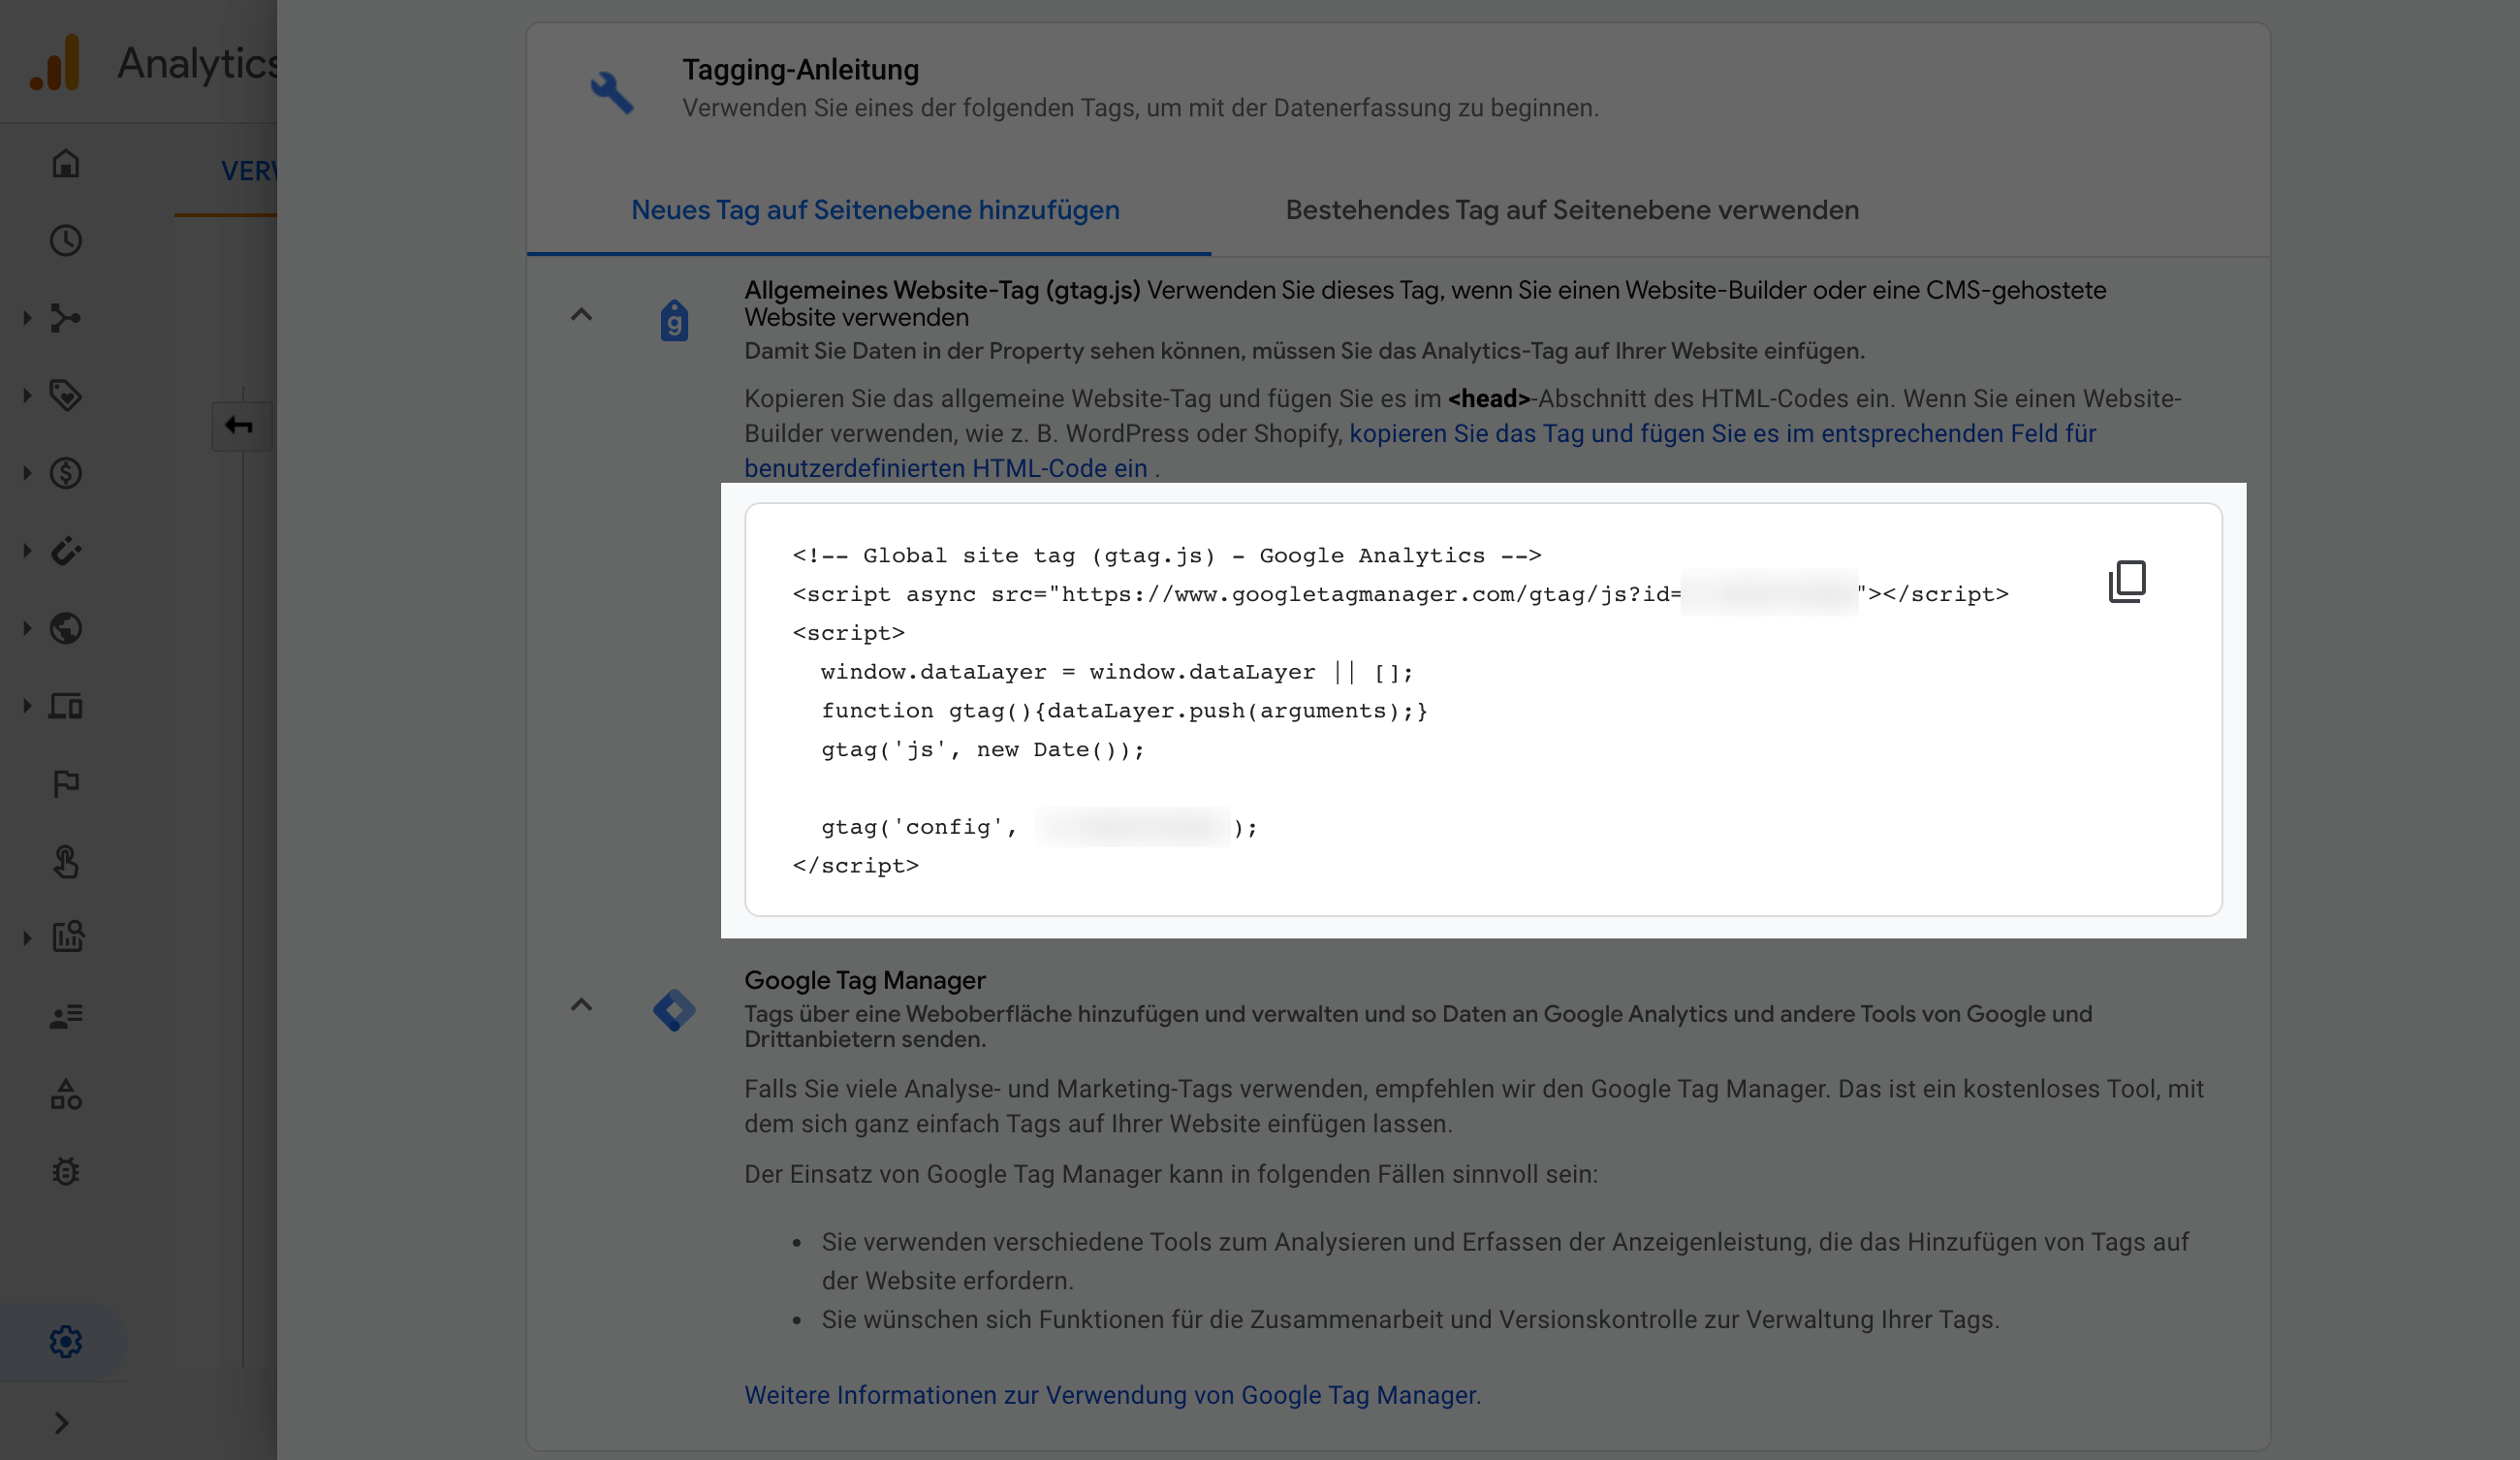This screenshot has width=2520, height=1460.
Task: Collapse the gtag.js website tag section
Action: pyautogui.click(x=581, y=315)
